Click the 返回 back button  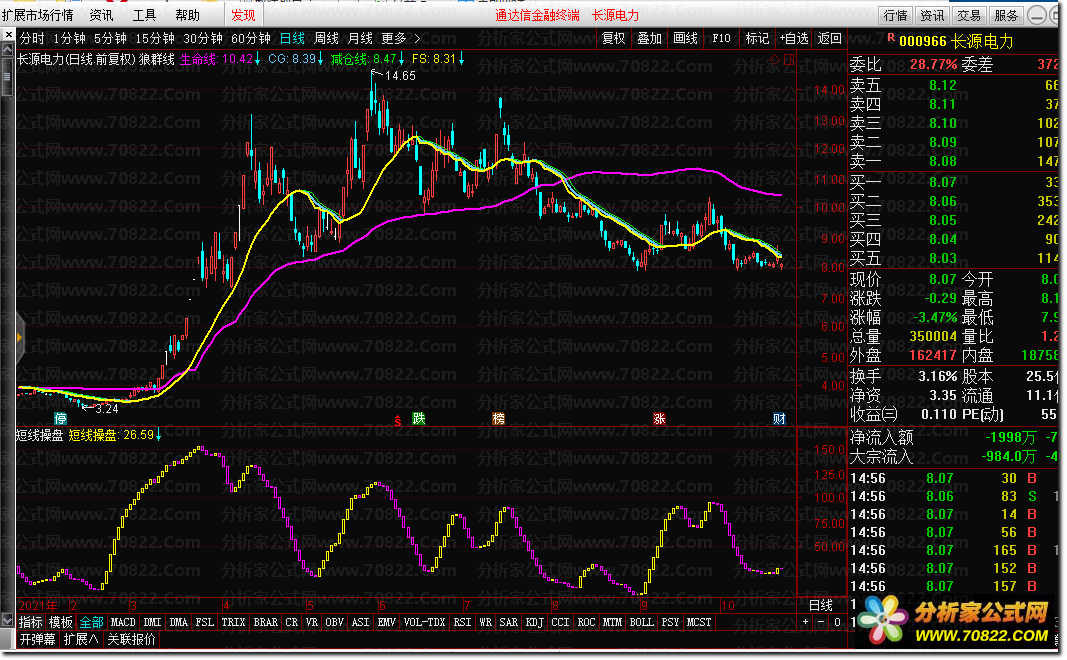pos(830,38)
